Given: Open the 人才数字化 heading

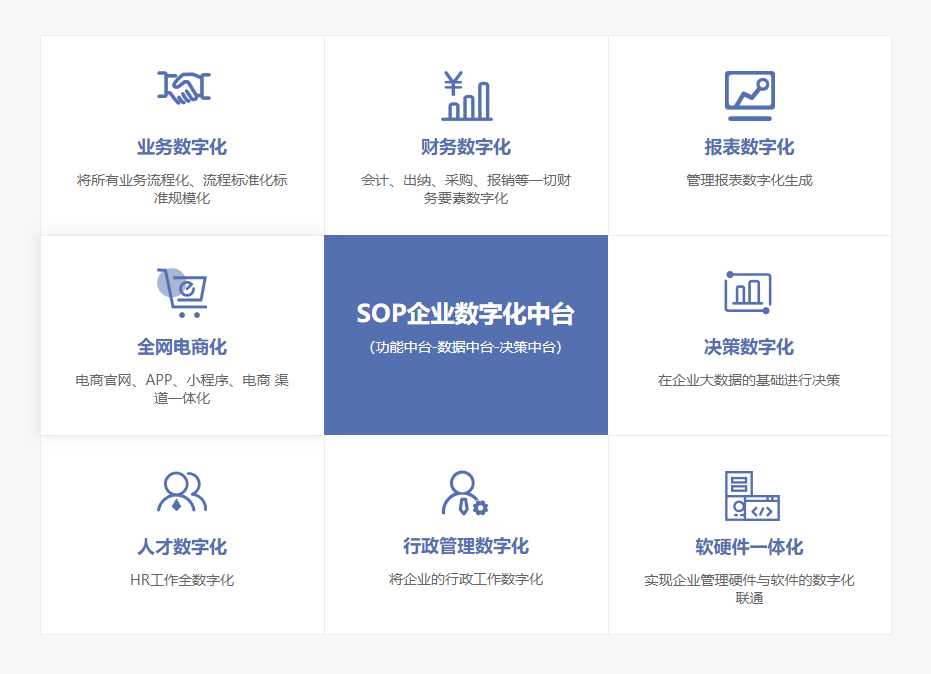Looking at the screenshot, I should point(182,546).
